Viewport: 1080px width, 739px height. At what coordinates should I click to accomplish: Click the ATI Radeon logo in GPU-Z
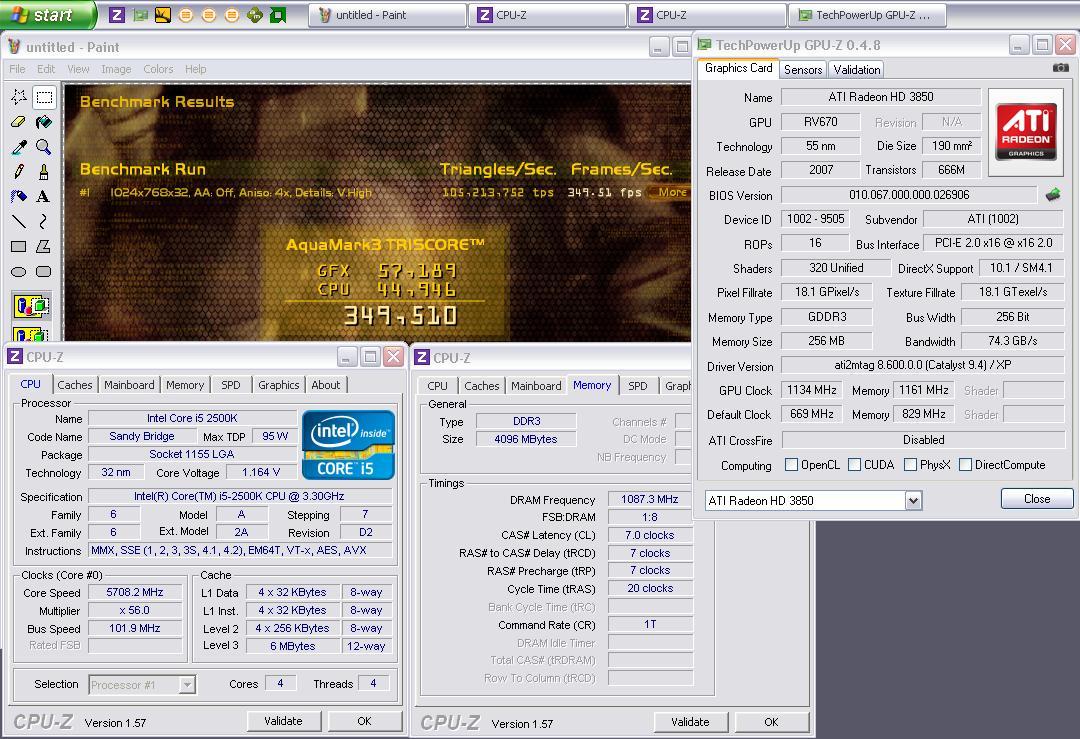[x=1026, y=131]
